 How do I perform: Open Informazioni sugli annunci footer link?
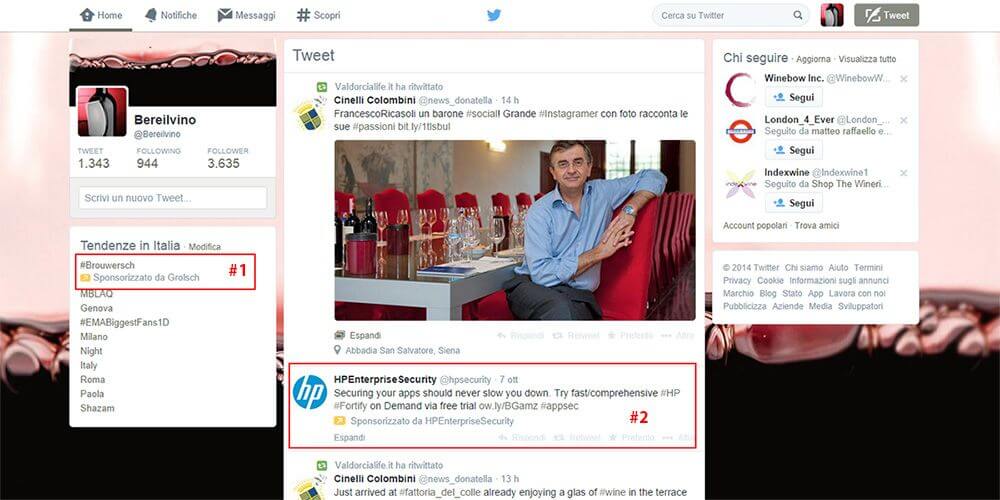839,281
